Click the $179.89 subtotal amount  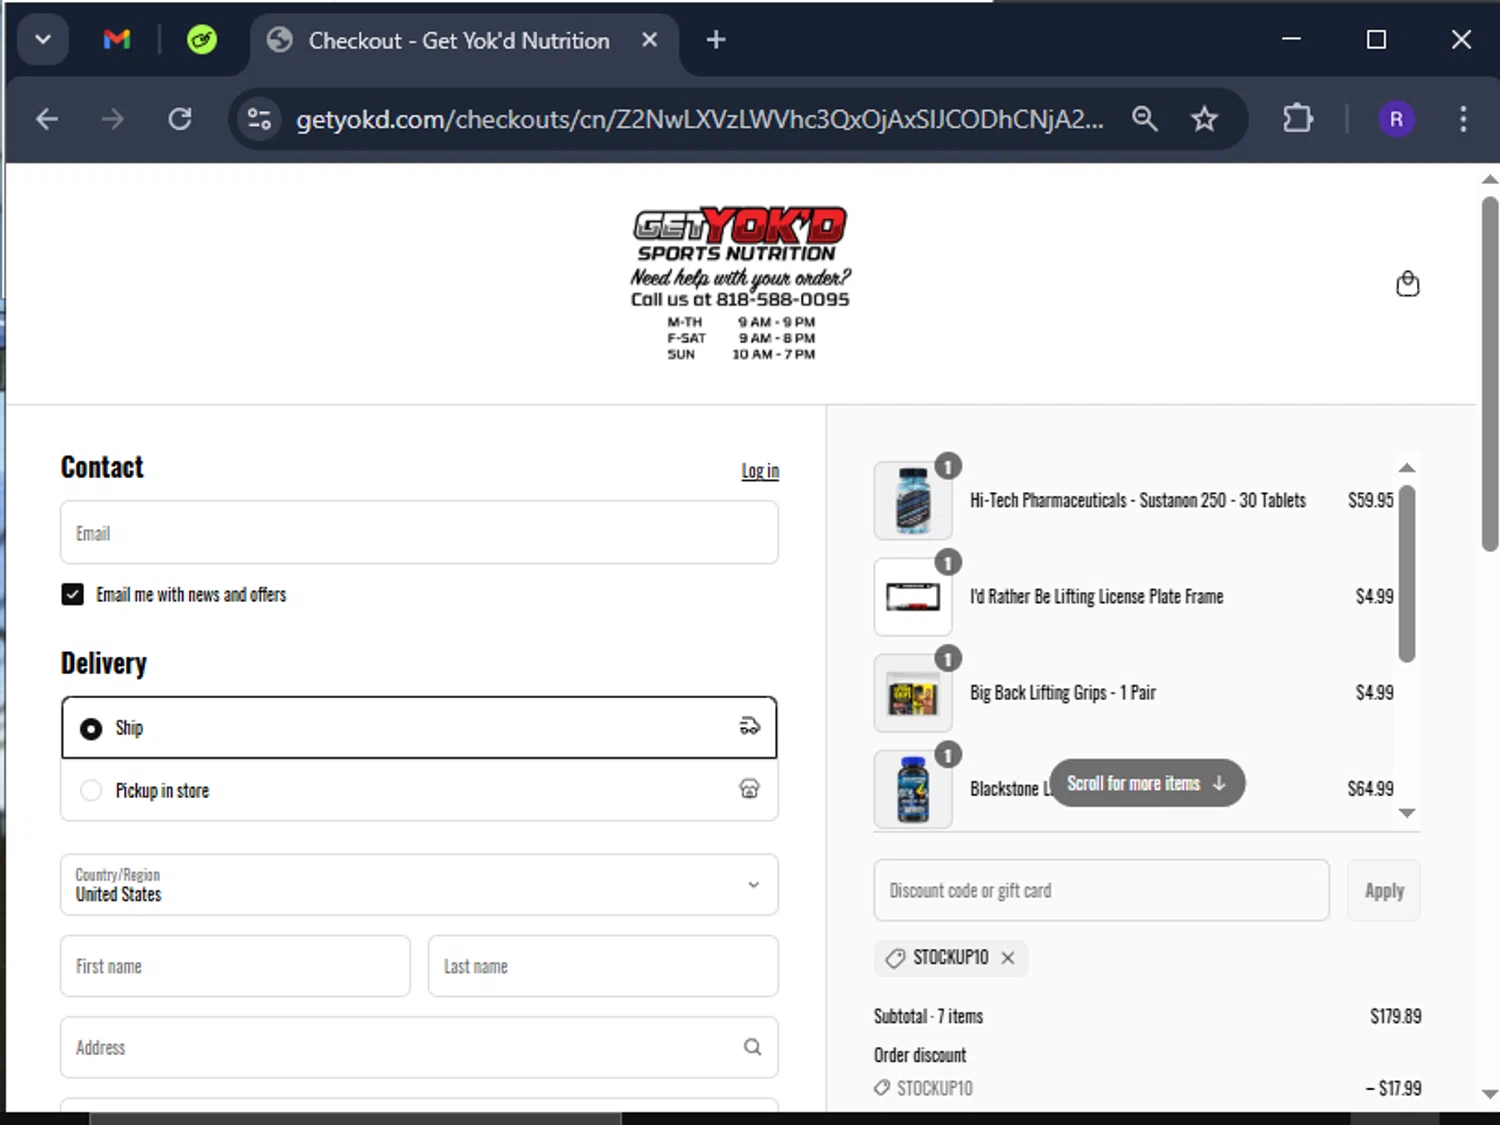click(x=1395, y=1017)
